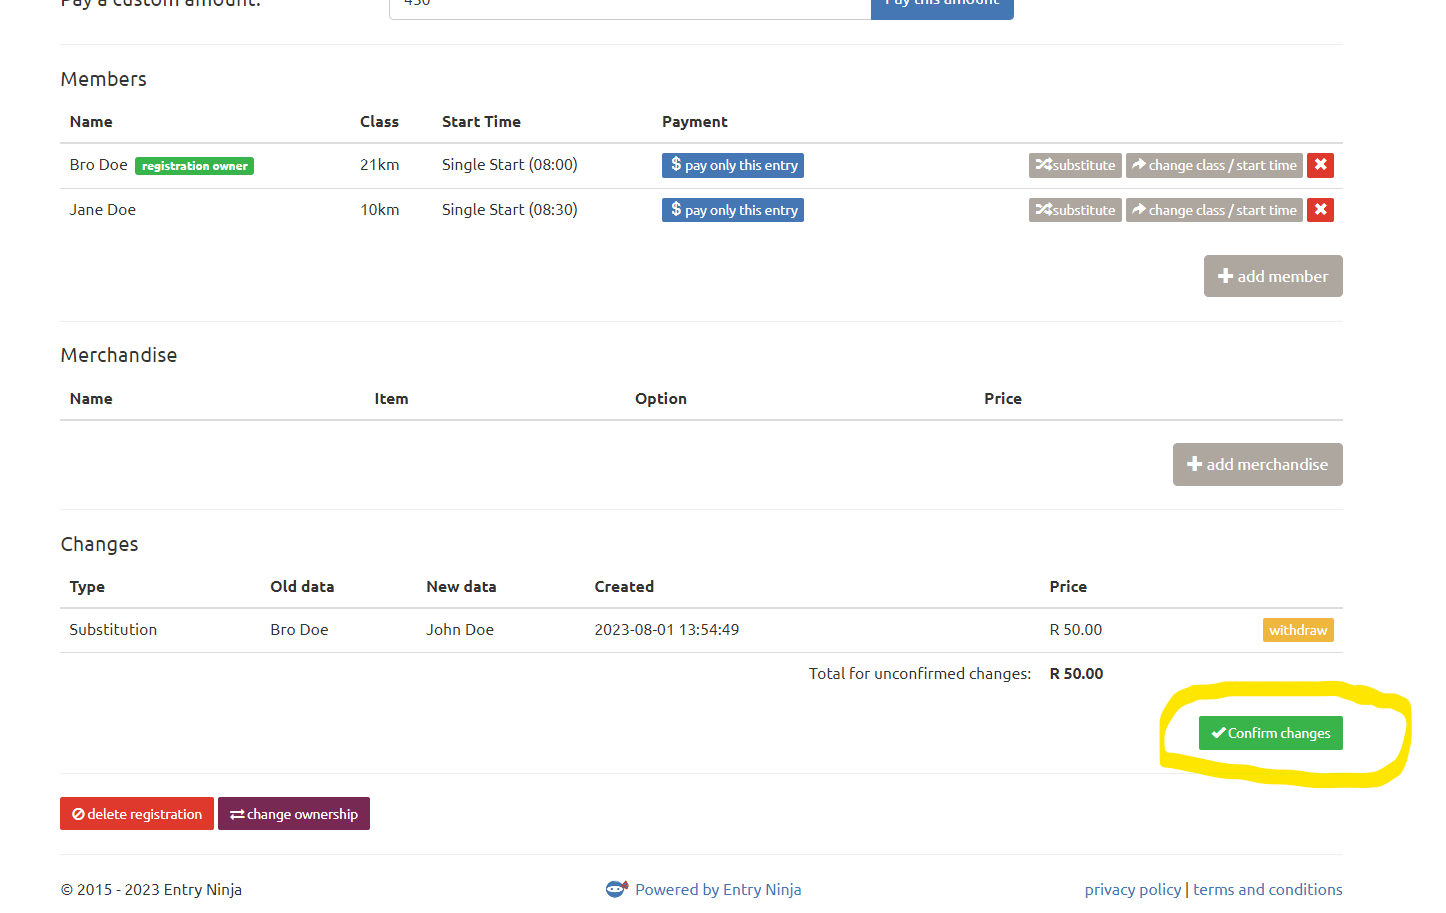Pay only this entry for Bro Doe
The height and width of the screenshot is (913, 1446).
[733, 165]
